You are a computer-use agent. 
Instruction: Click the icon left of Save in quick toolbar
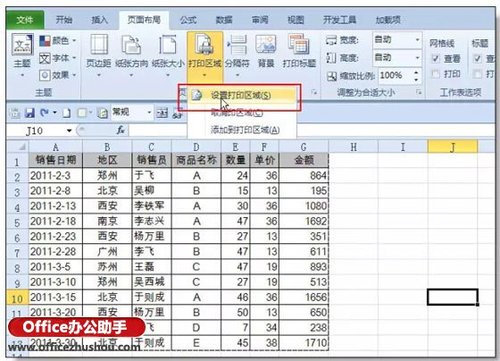pyautogui.click(x=15, y=113)
